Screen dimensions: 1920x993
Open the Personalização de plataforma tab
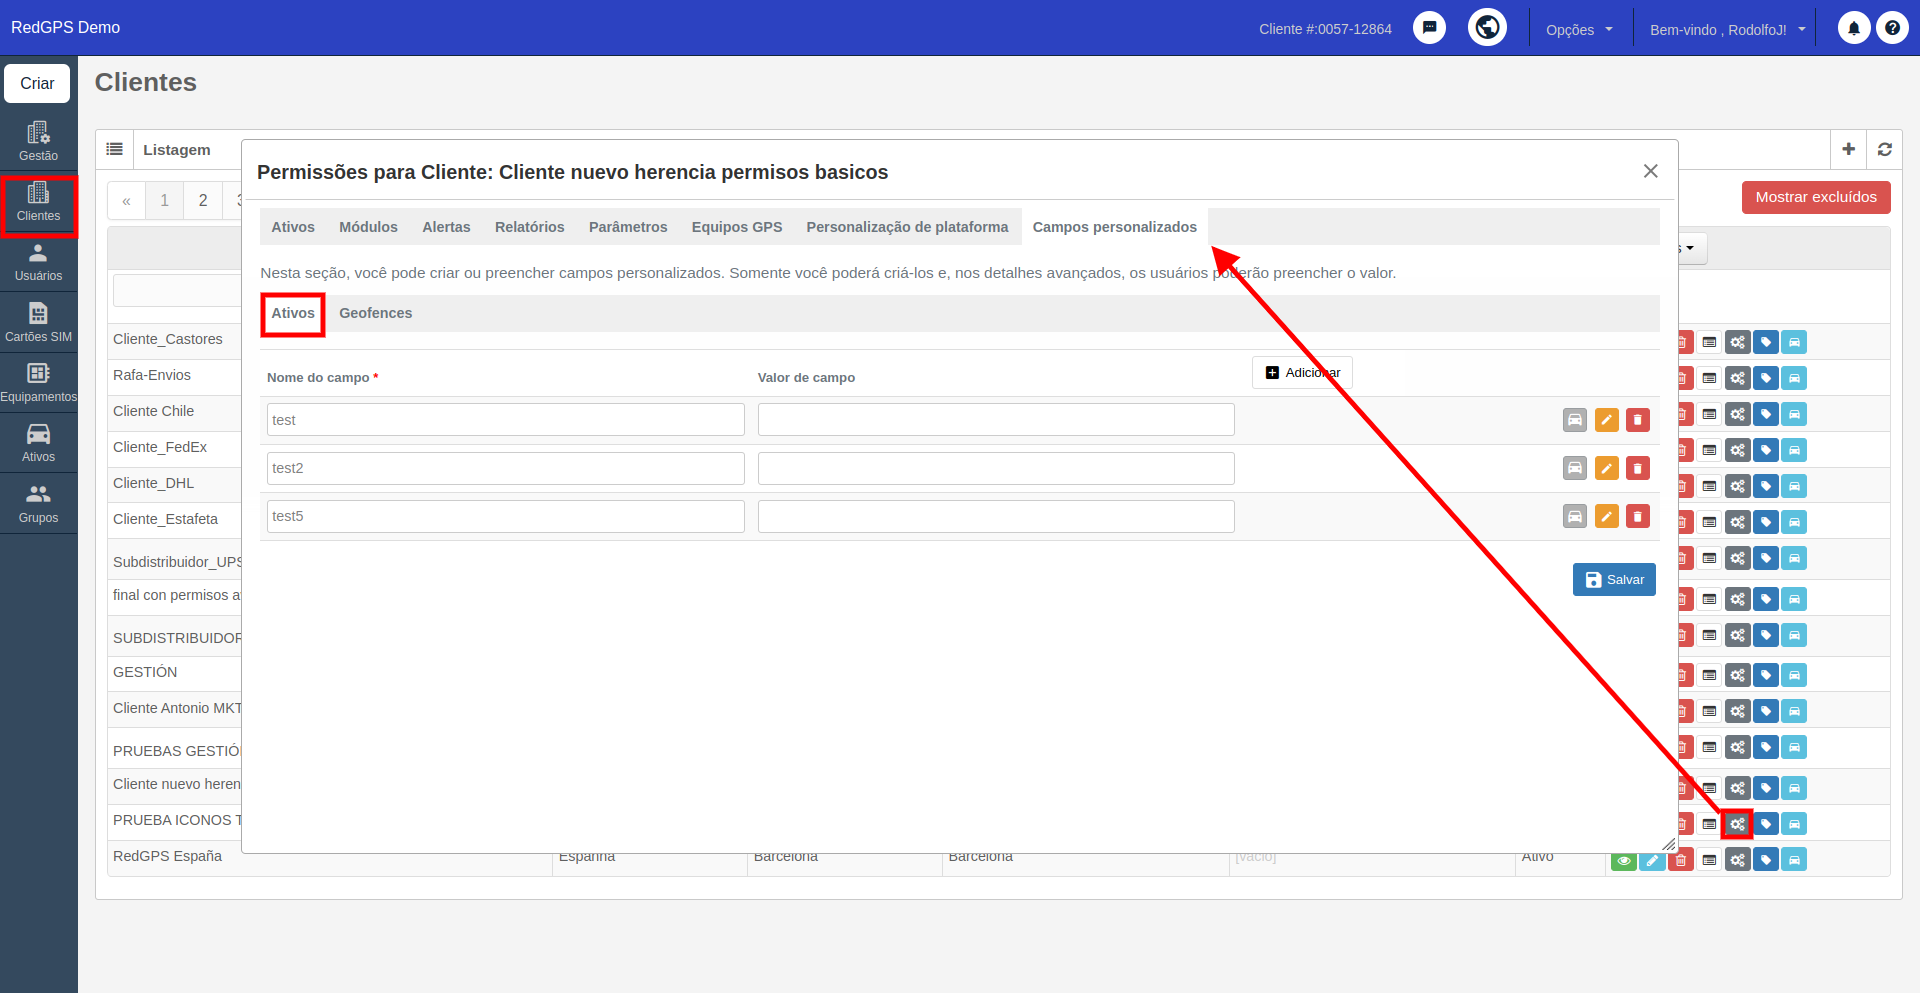(x=907, y=227)
